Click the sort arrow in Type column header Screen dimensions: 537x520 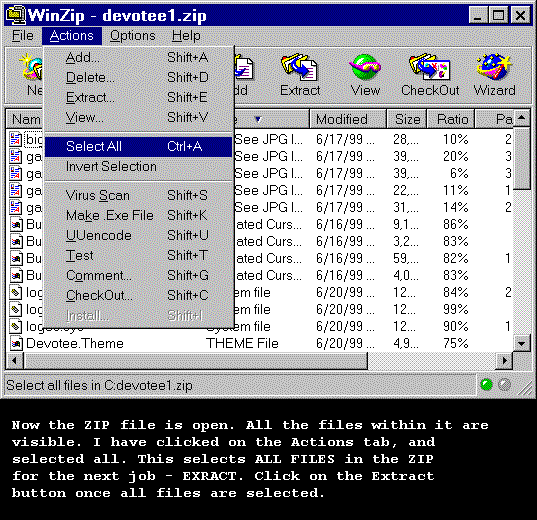coord(259,119)
